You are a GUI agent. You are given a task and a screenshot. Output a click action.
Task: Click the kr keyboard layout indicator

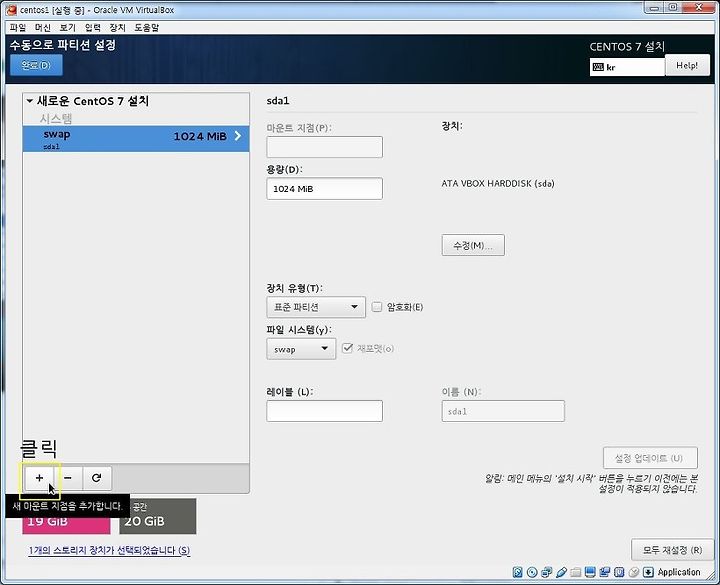(x=627, y=67)
